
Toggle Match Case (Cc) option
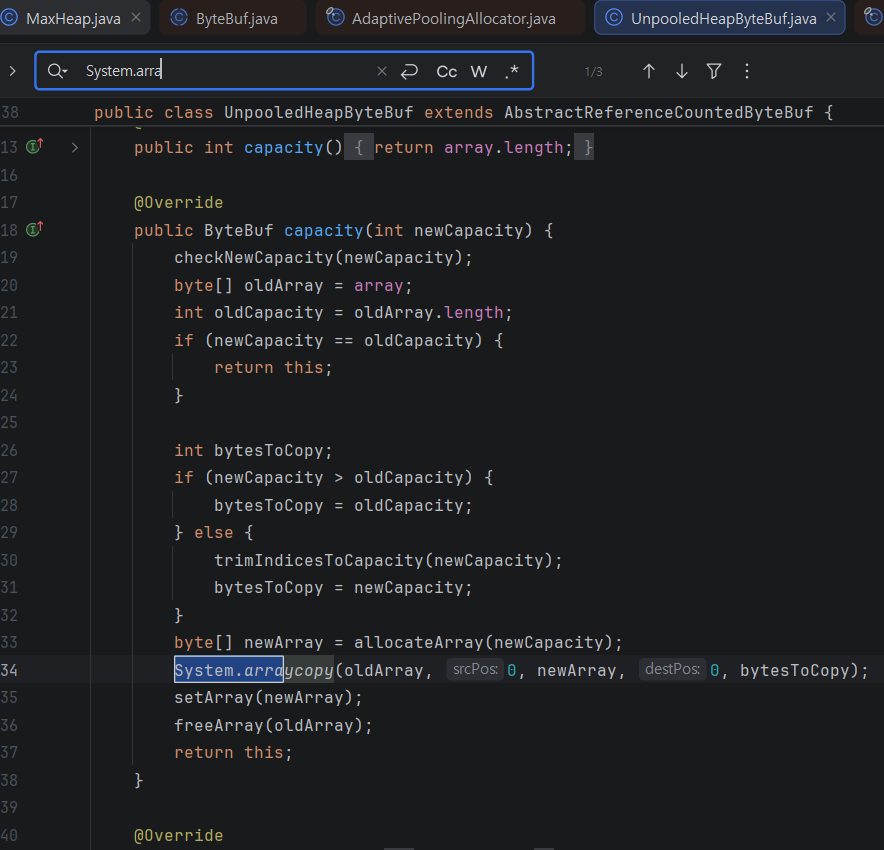click(x=447, y=72)
